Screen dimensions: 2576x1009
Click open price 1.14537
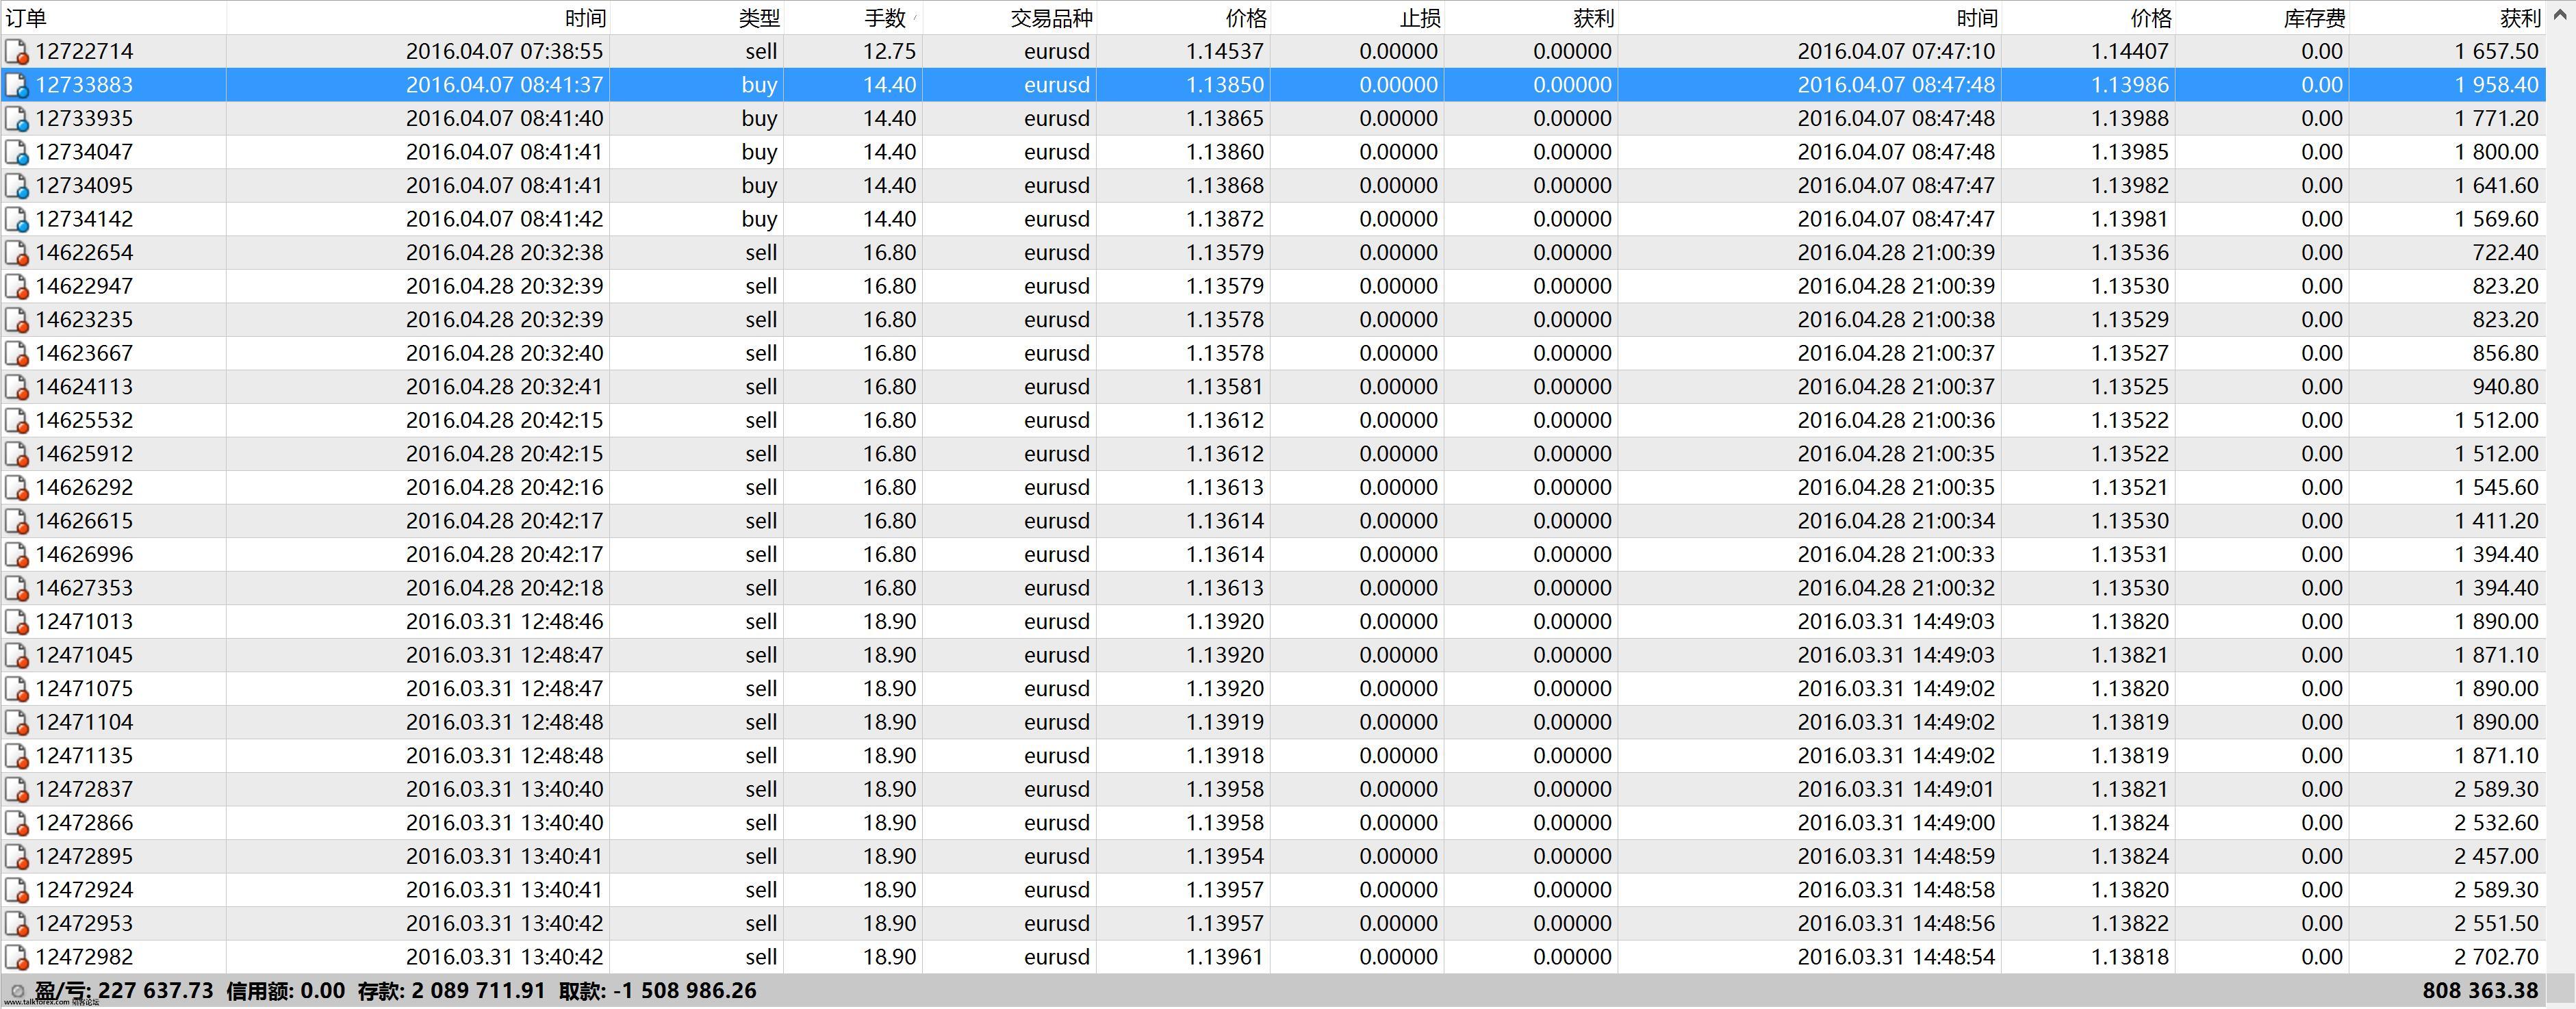tap(1225, 52)
